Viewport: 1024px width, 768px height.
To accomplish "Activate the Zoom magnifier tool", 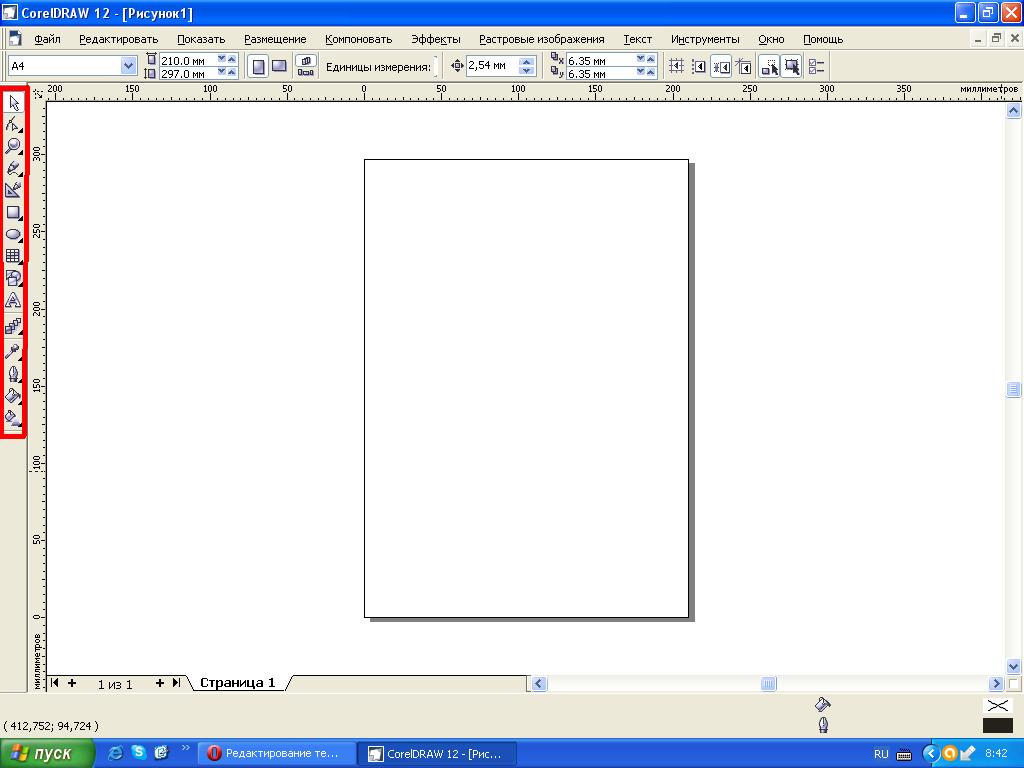I will [13, 146].
